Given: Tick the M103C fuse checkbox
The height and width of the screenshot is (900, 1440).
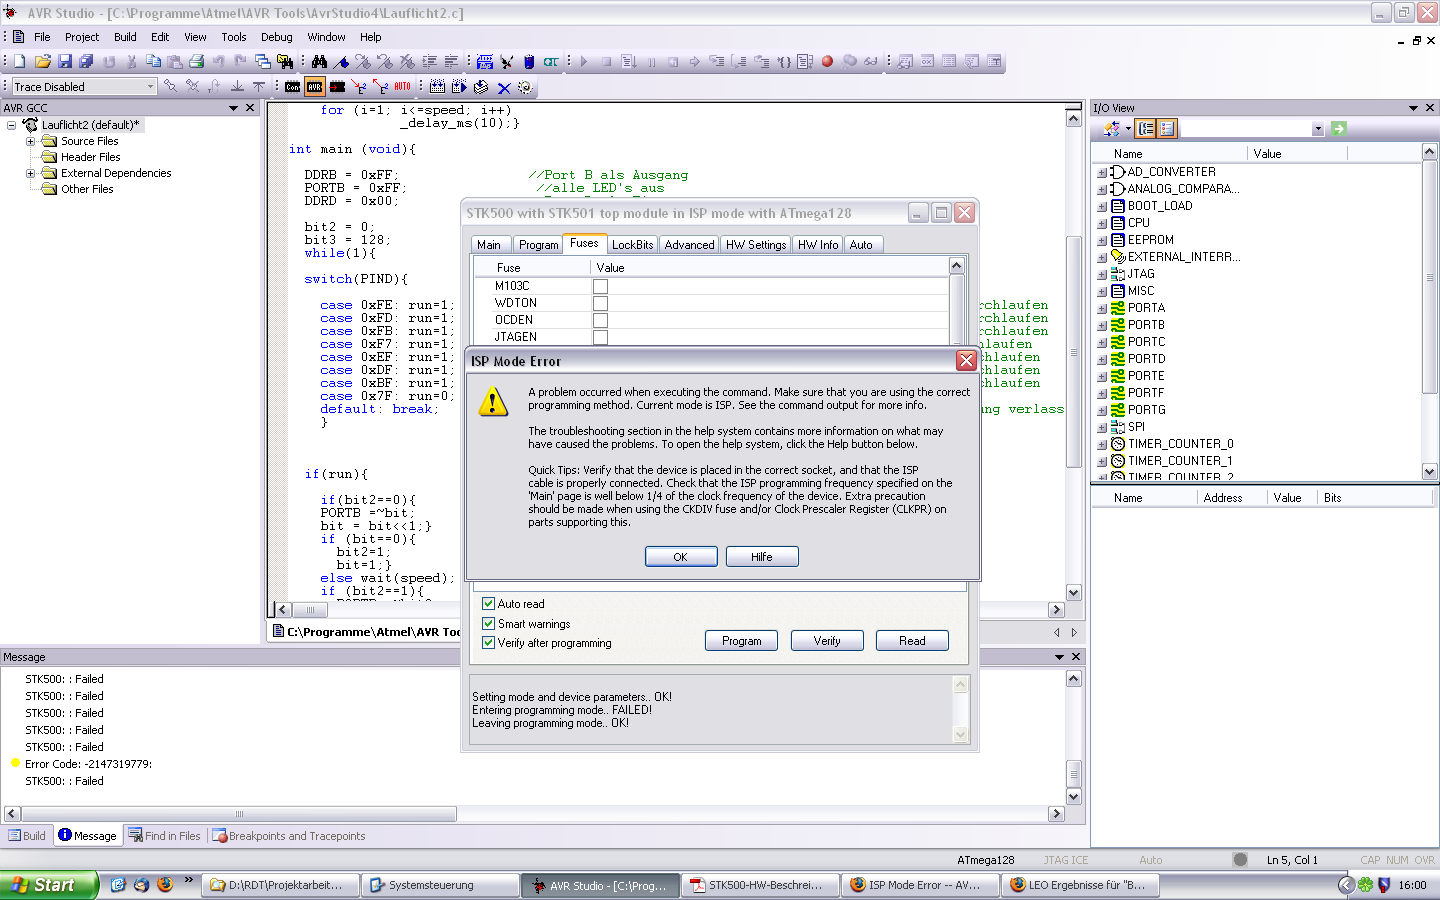Looking at the screenshot, I should point(600,286).
